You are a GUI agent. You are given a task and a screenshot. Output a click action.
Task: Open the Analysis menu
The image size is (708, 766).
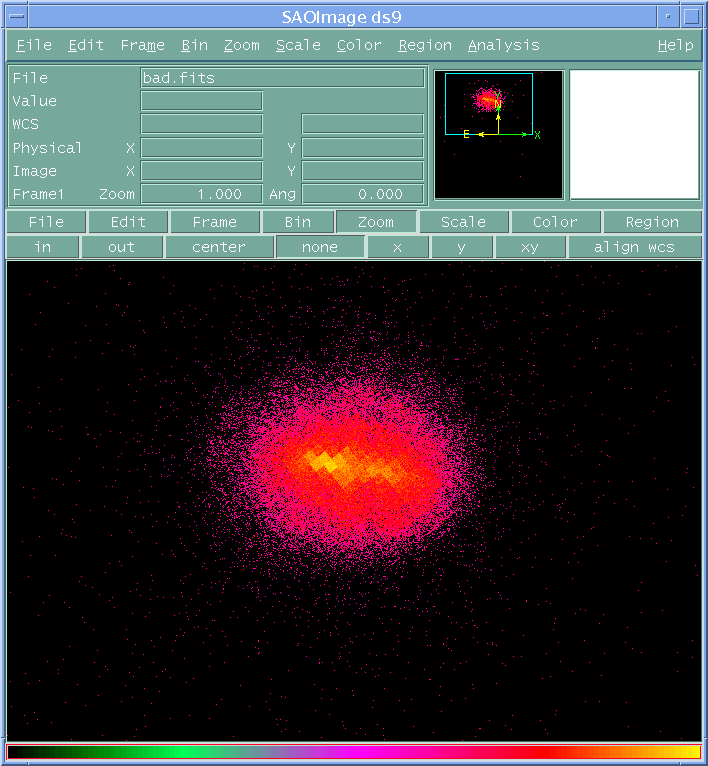click(504, 45)
